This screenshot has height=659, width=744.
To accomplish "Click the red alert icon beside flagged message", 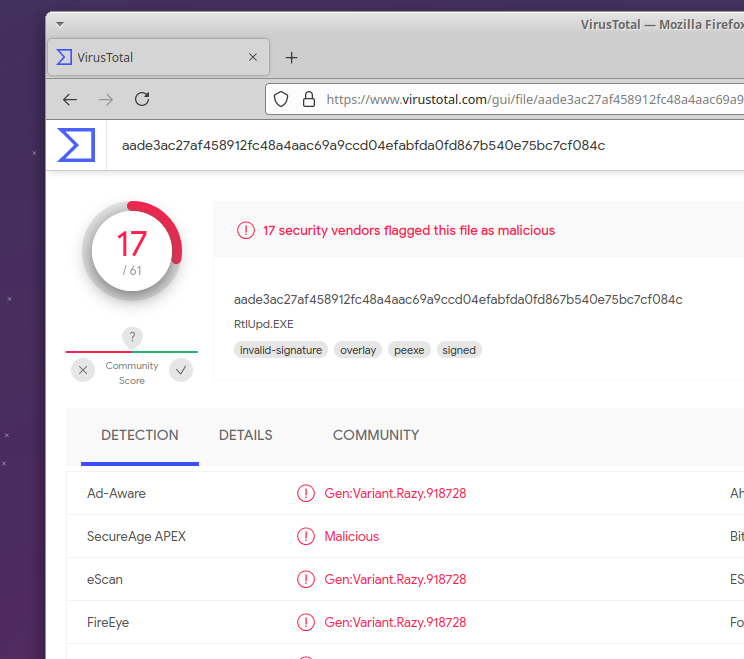I will coord(246,231).
